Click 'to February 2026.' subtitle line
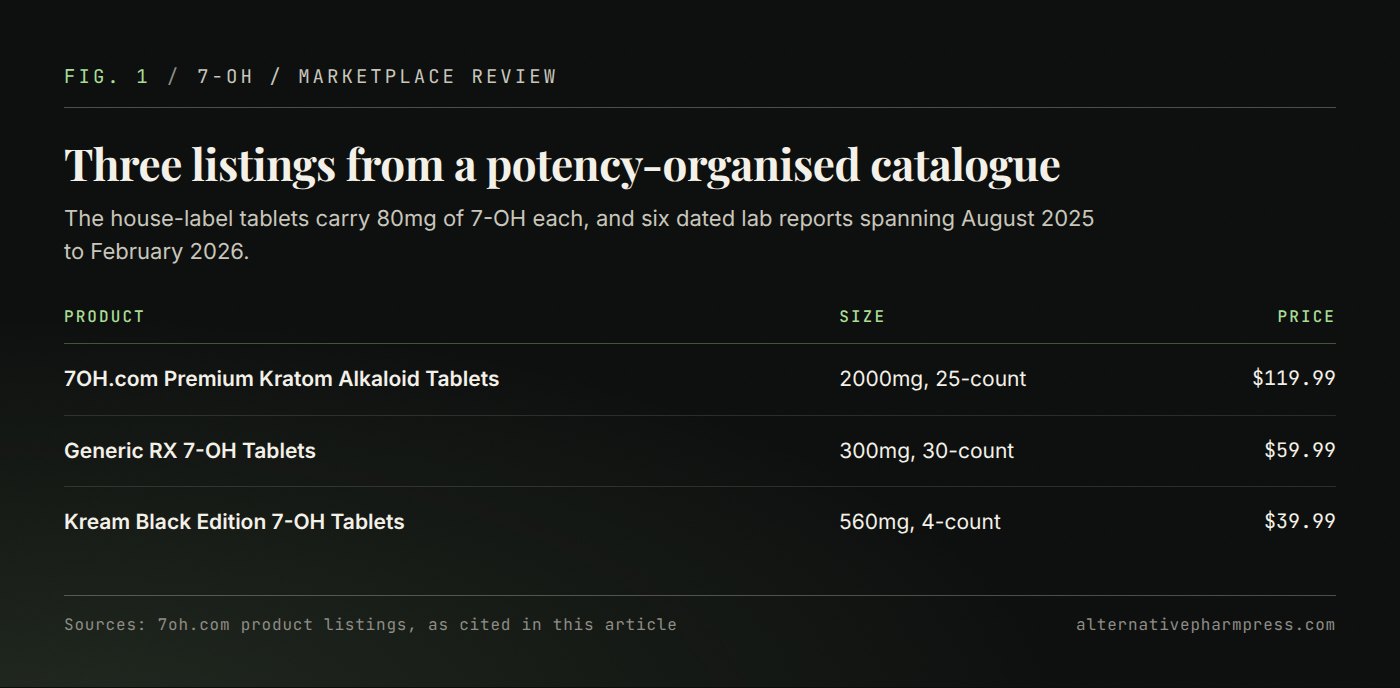Screen dimensions: 1400x688 click(156, 252)
